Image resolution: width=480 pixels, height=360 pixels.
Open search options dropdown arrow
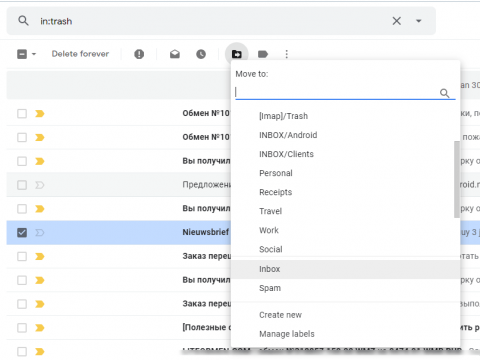(x=419, y=21)
